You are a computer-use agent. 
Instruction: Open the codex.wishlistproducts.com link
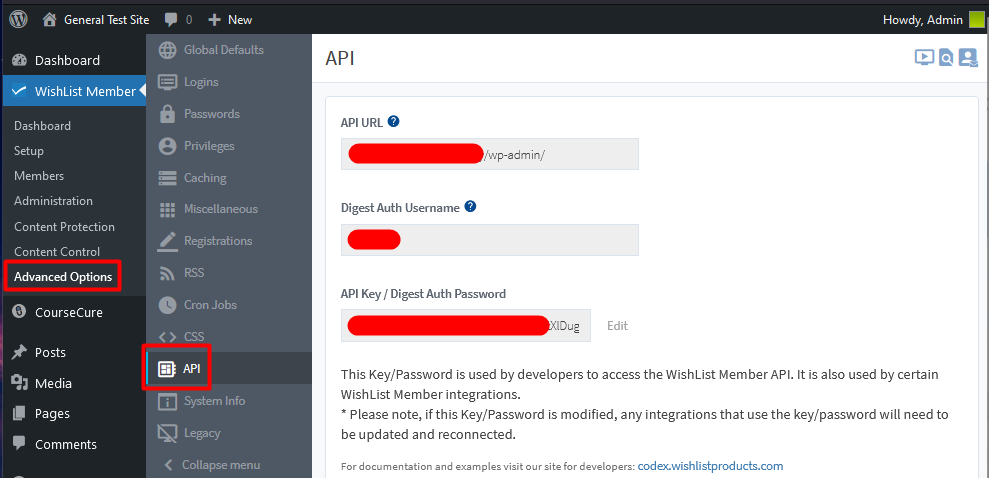[x=710, y=466]
